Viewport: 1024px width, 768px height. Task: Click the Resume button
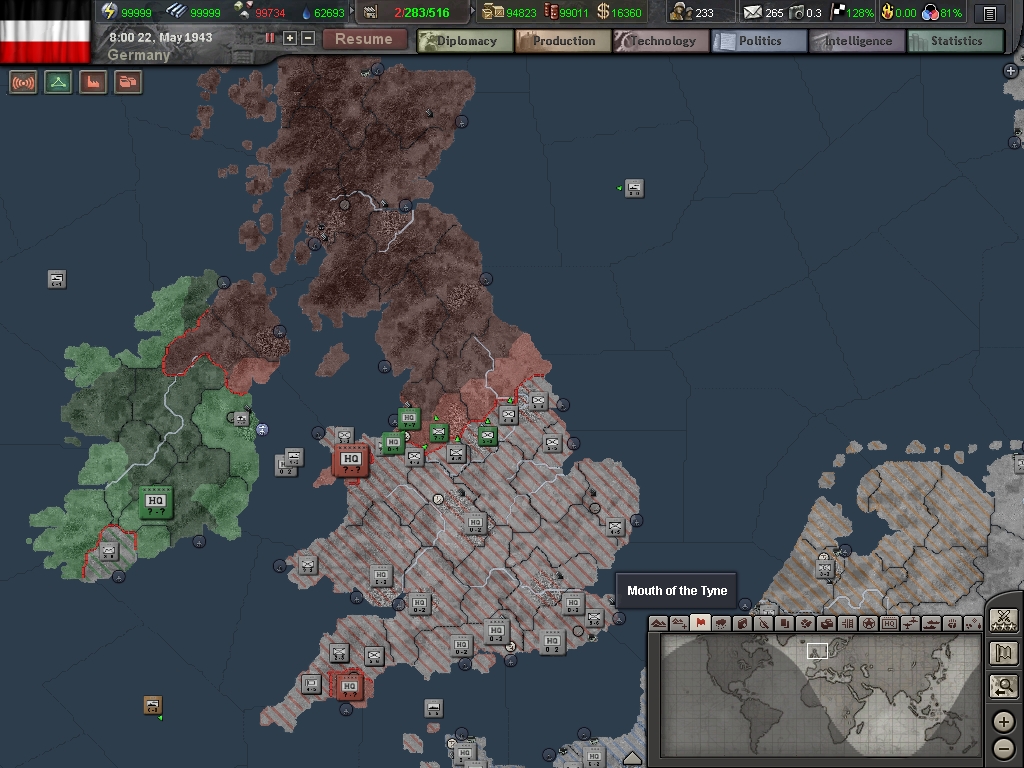(363, 39)
